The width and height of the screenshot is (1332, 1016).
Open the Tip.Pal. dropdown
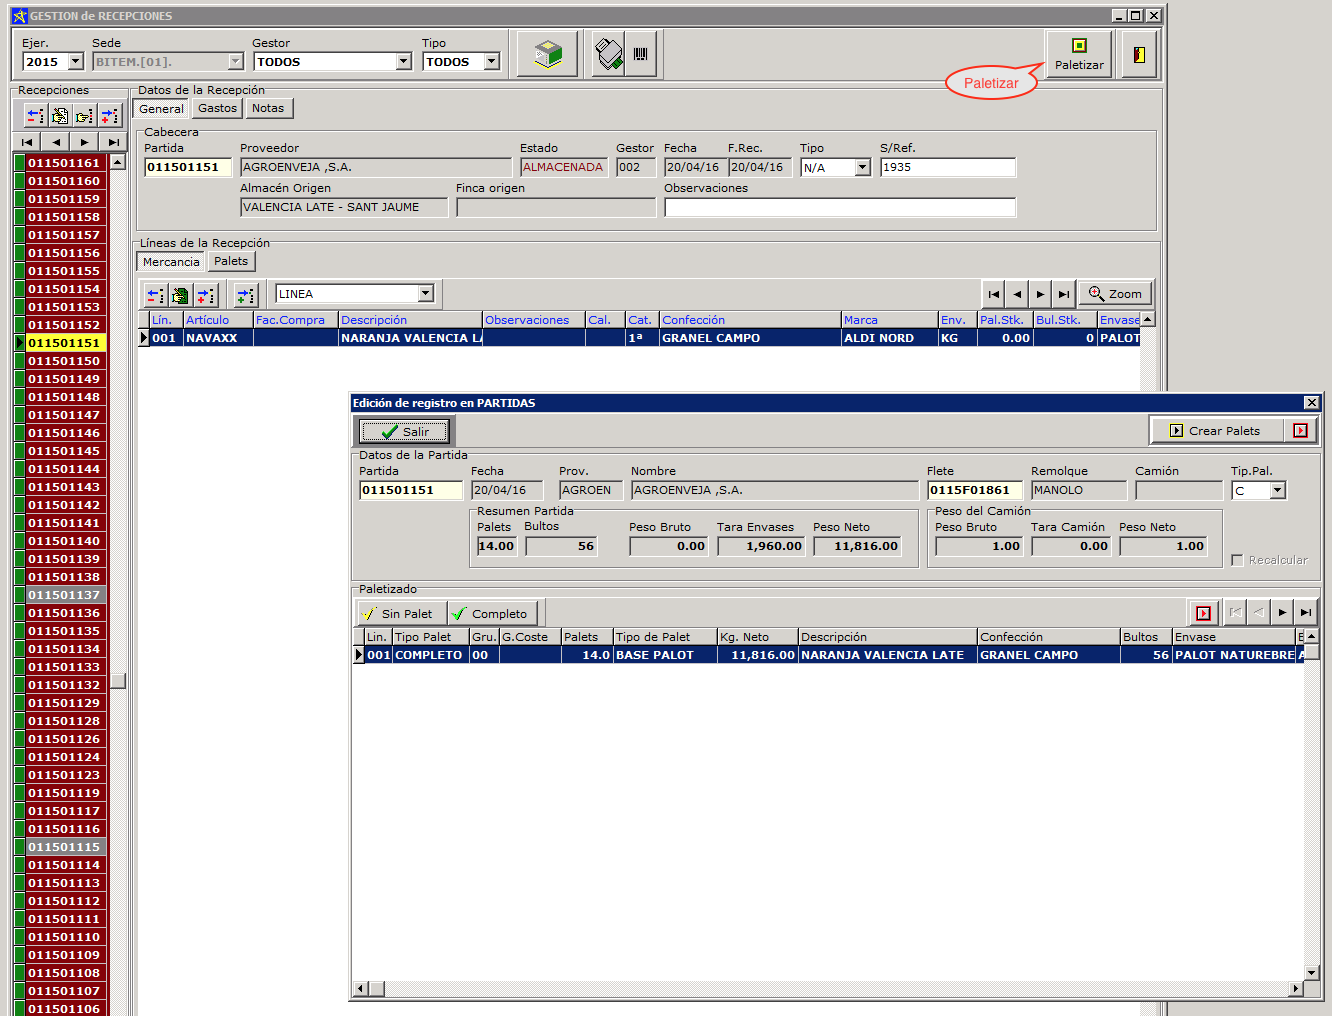pyautogui.click(x=1277, y=491)
